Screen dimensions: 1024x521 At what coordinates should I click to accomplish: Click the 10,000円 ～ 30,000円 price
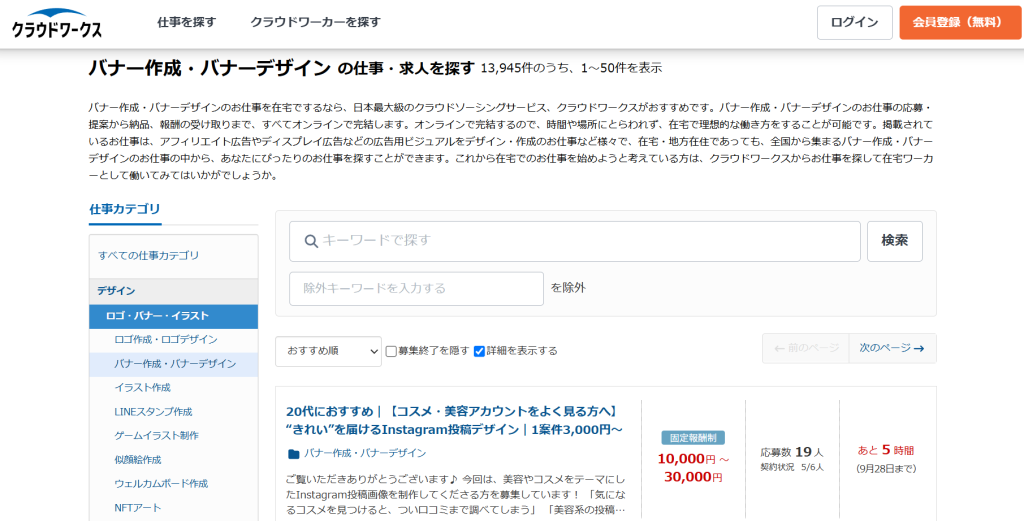[693, 468]
